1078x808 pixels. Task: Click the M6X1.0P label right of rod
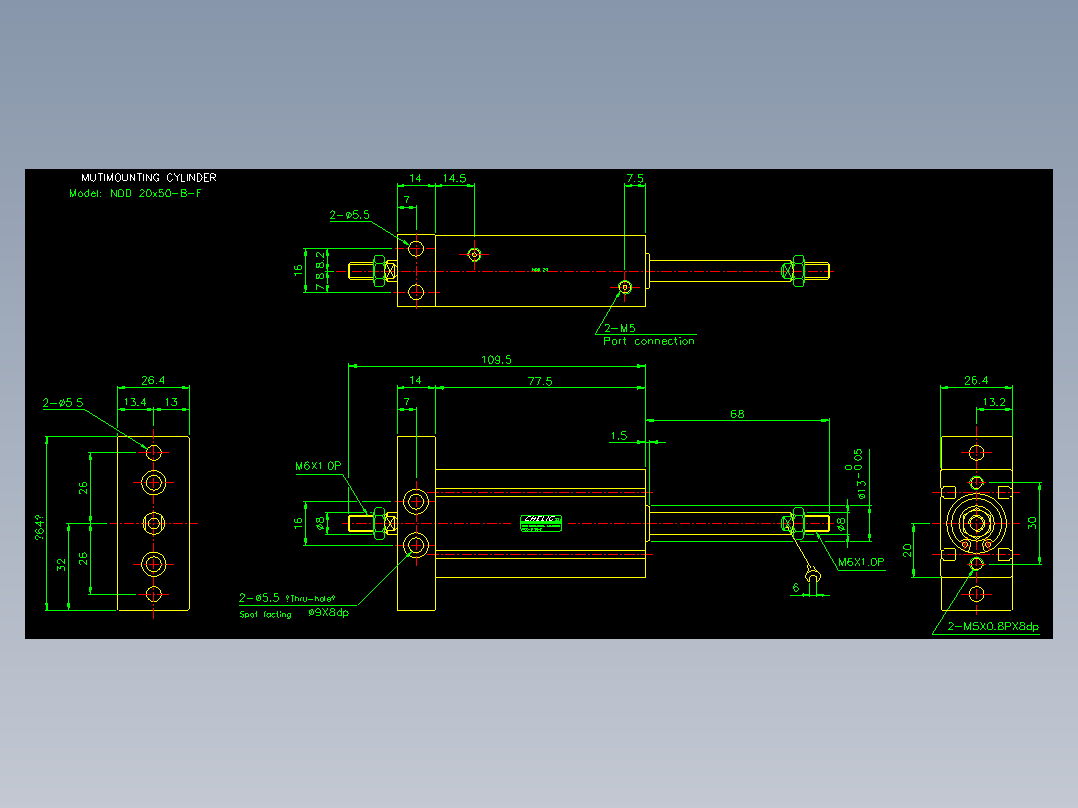861,562
